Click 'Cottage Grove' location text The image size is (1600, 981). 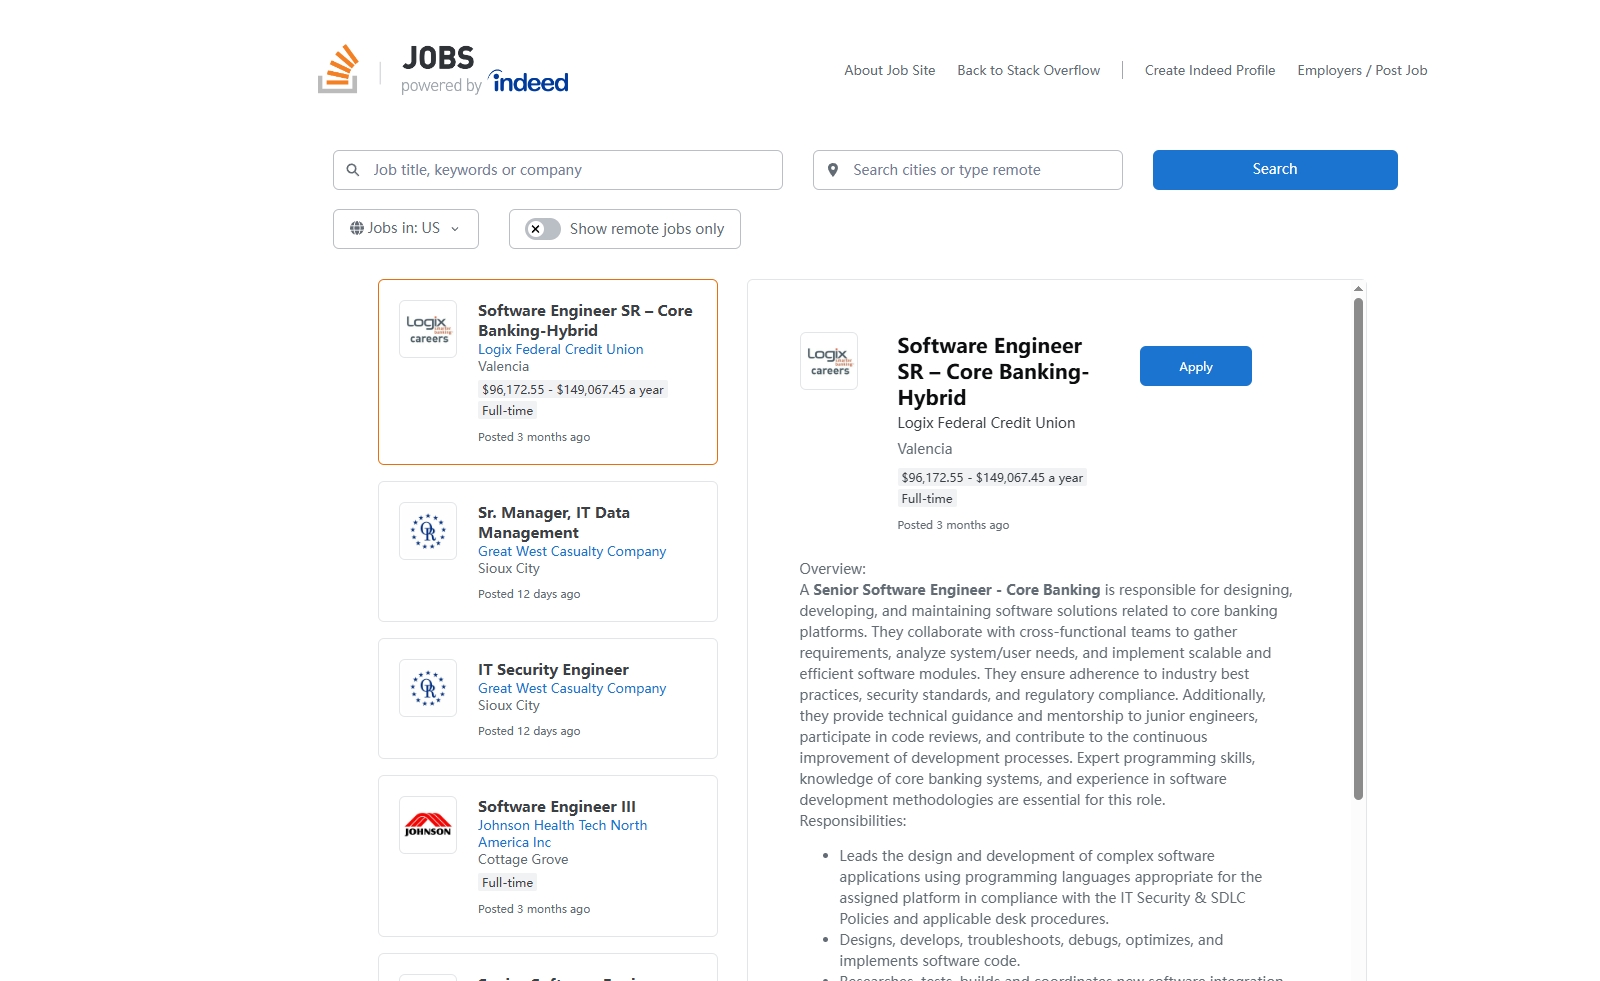[x=523, y=860]
